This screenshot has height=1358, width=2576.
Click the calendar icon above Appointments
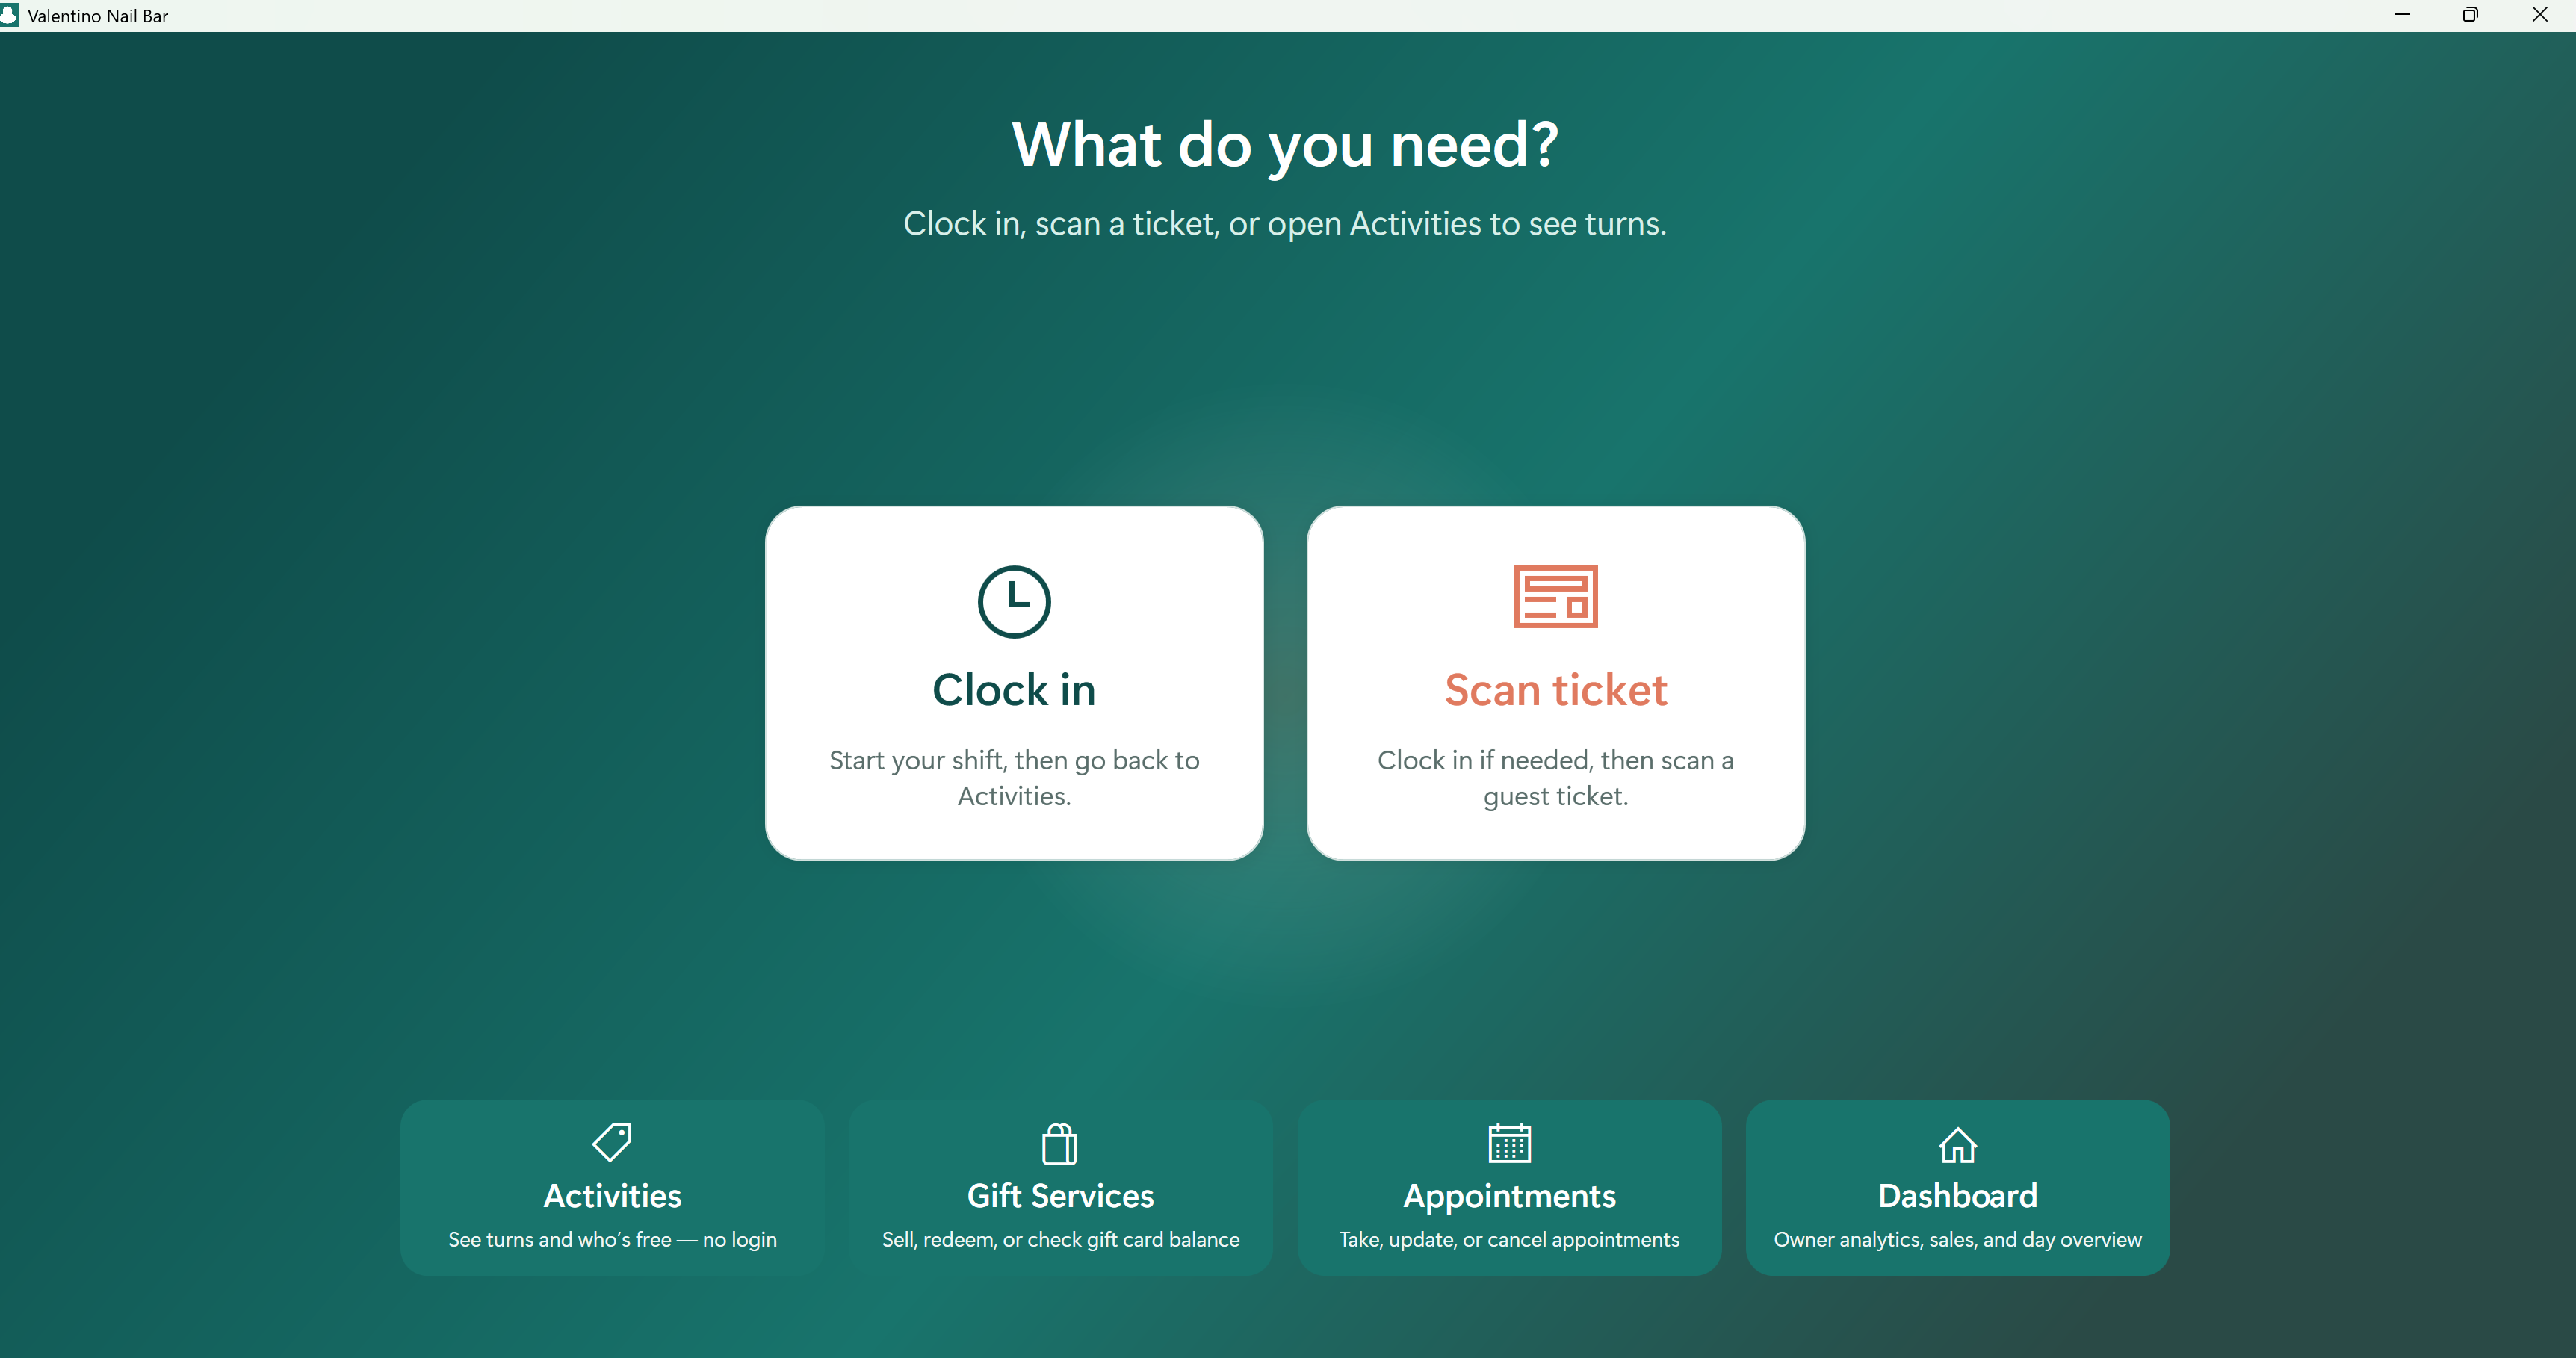click(1509, 1143)
